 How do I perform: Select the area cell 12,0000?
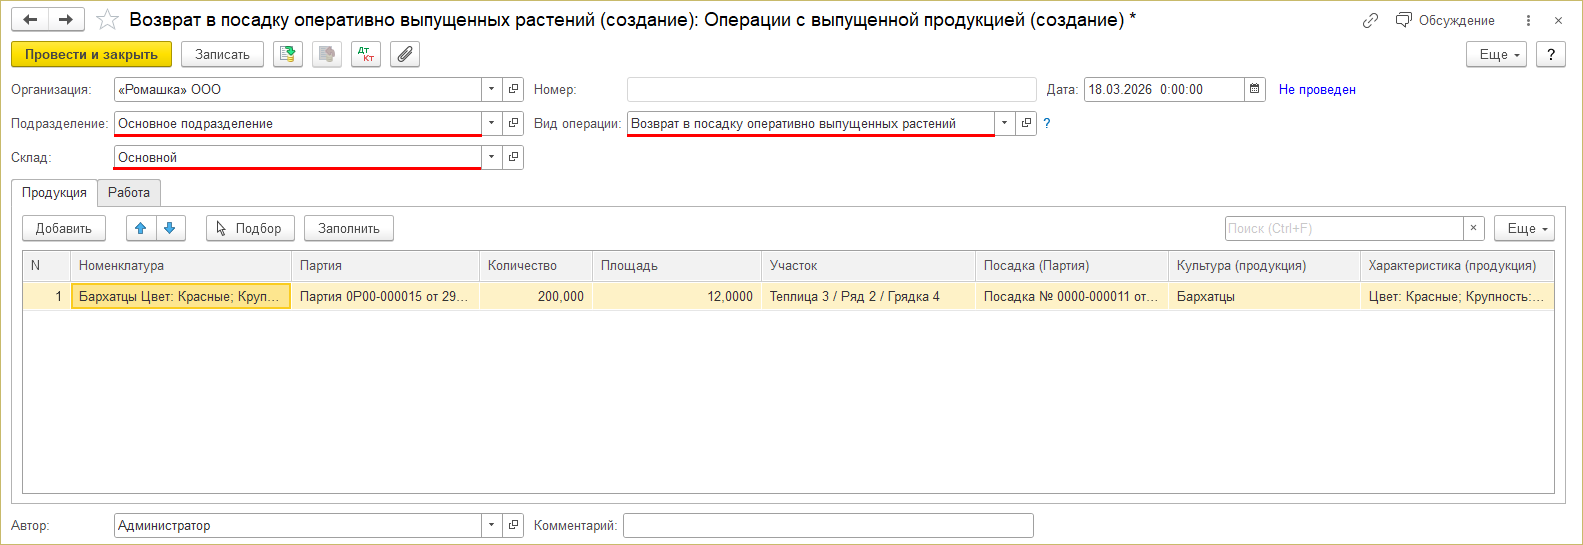(x=677, y=296)
